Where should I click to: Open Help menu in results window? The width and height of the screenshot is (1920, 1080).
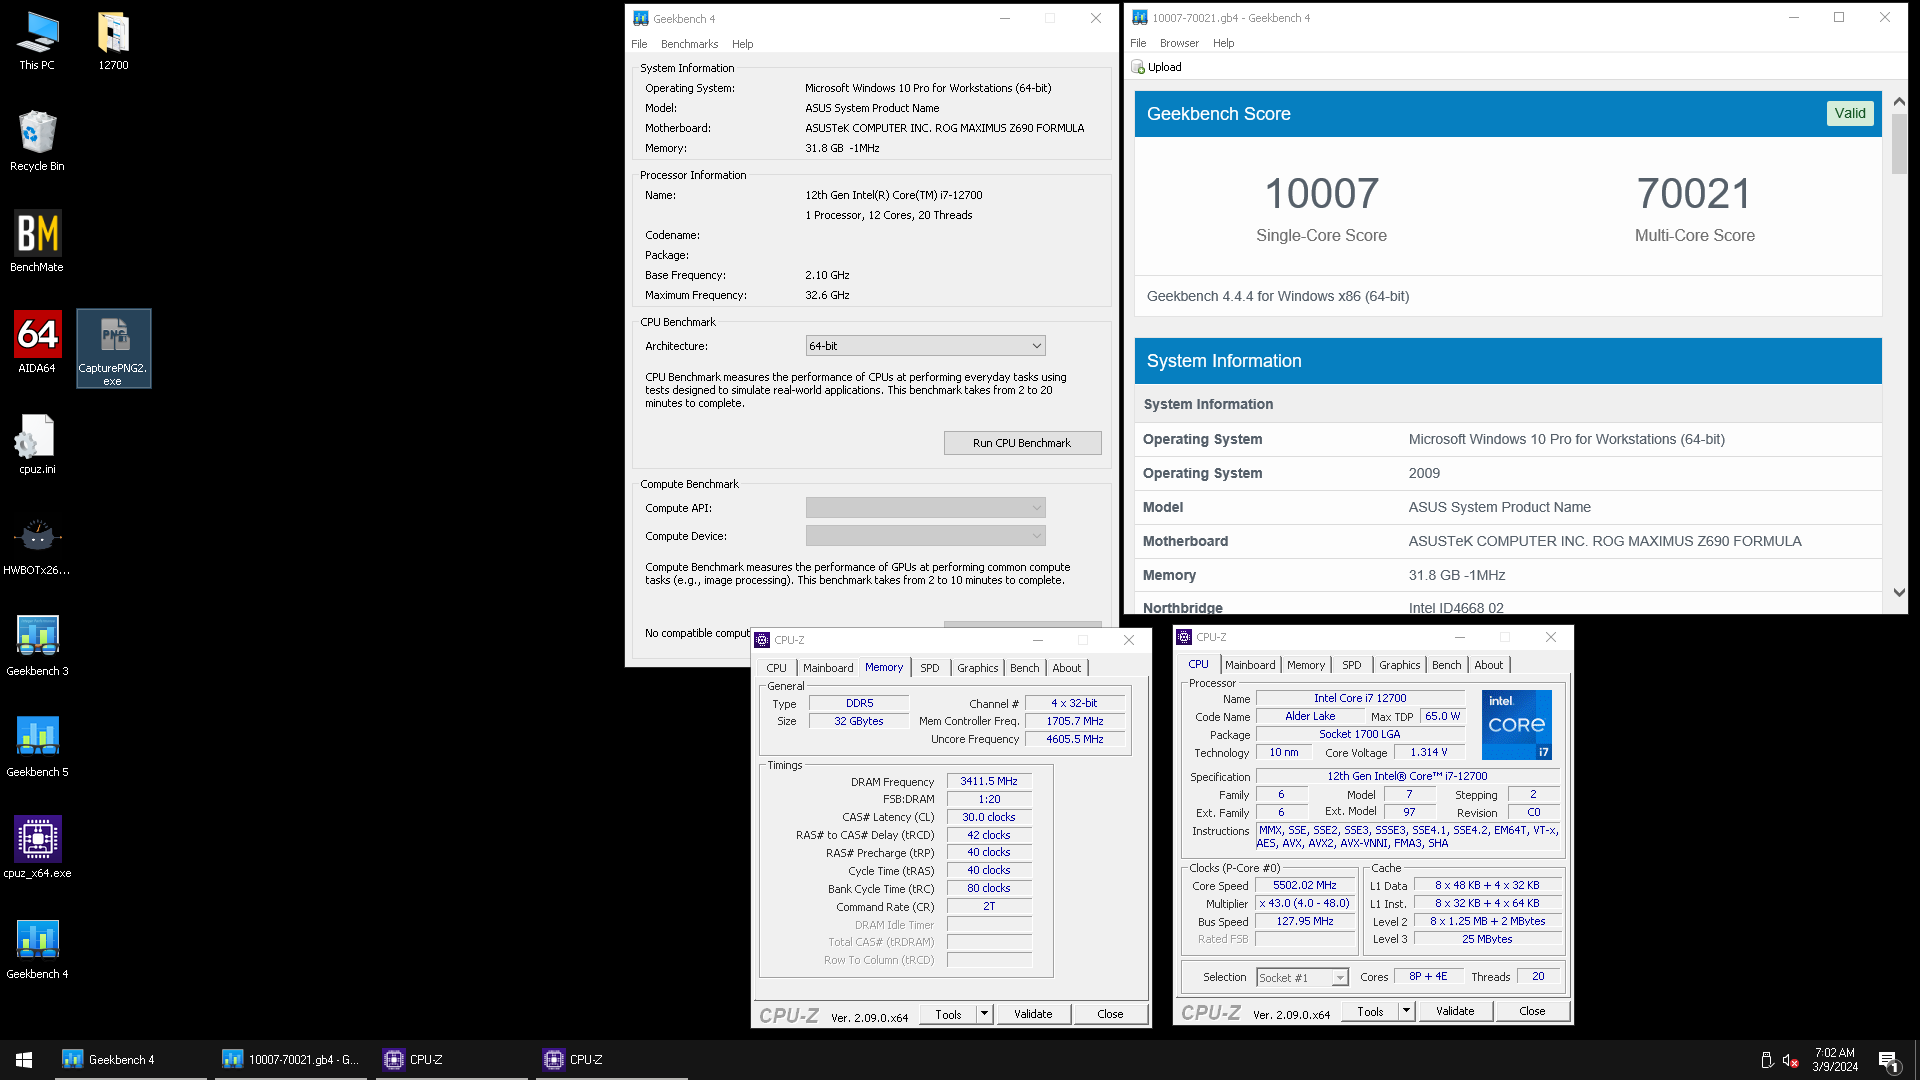1223,43
